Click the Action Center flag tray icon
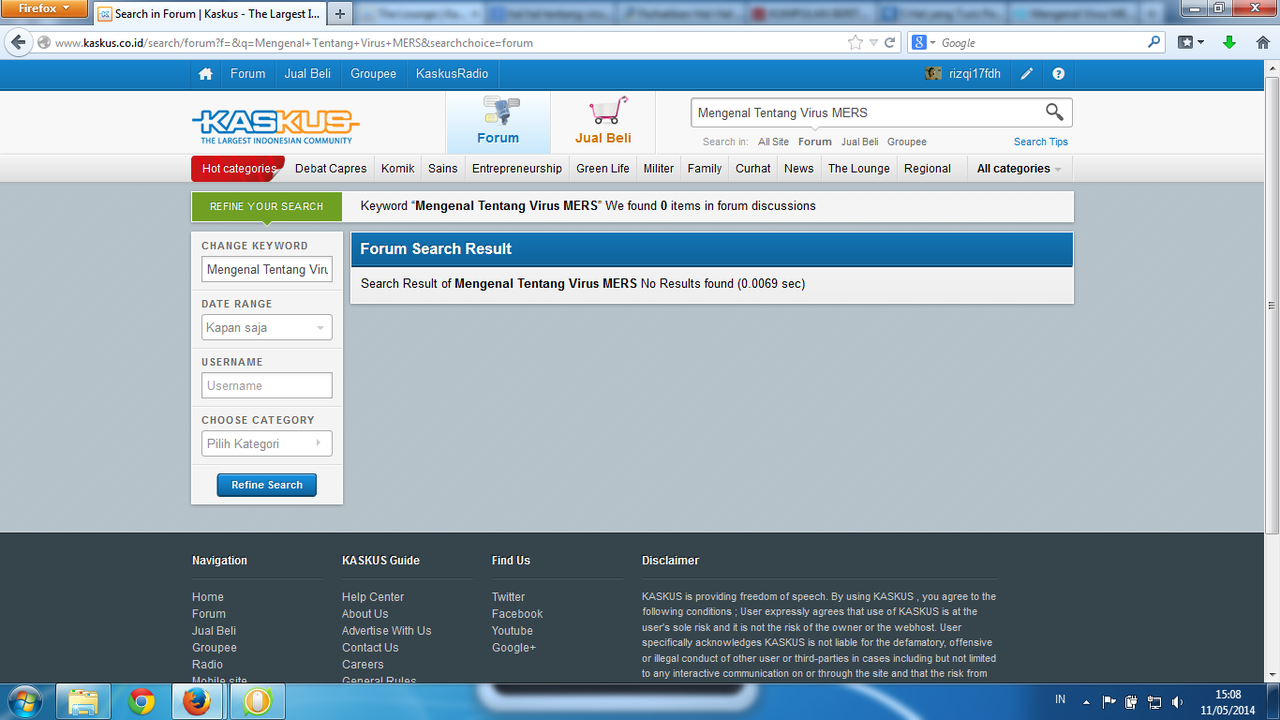Image resolution: width=1280 pixels, height=720 pixels. (x=1109, y=702)
